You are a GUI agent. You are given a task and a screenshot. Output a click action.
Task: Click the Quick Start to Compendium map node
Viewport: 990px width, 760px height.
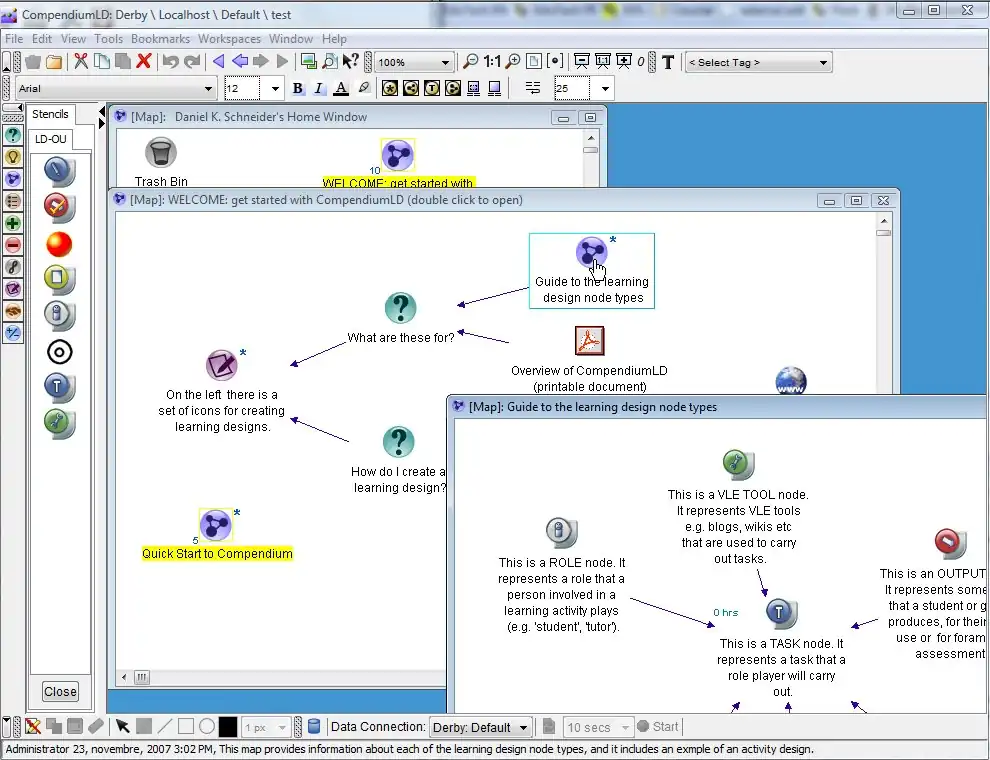[x=216, y=525]
